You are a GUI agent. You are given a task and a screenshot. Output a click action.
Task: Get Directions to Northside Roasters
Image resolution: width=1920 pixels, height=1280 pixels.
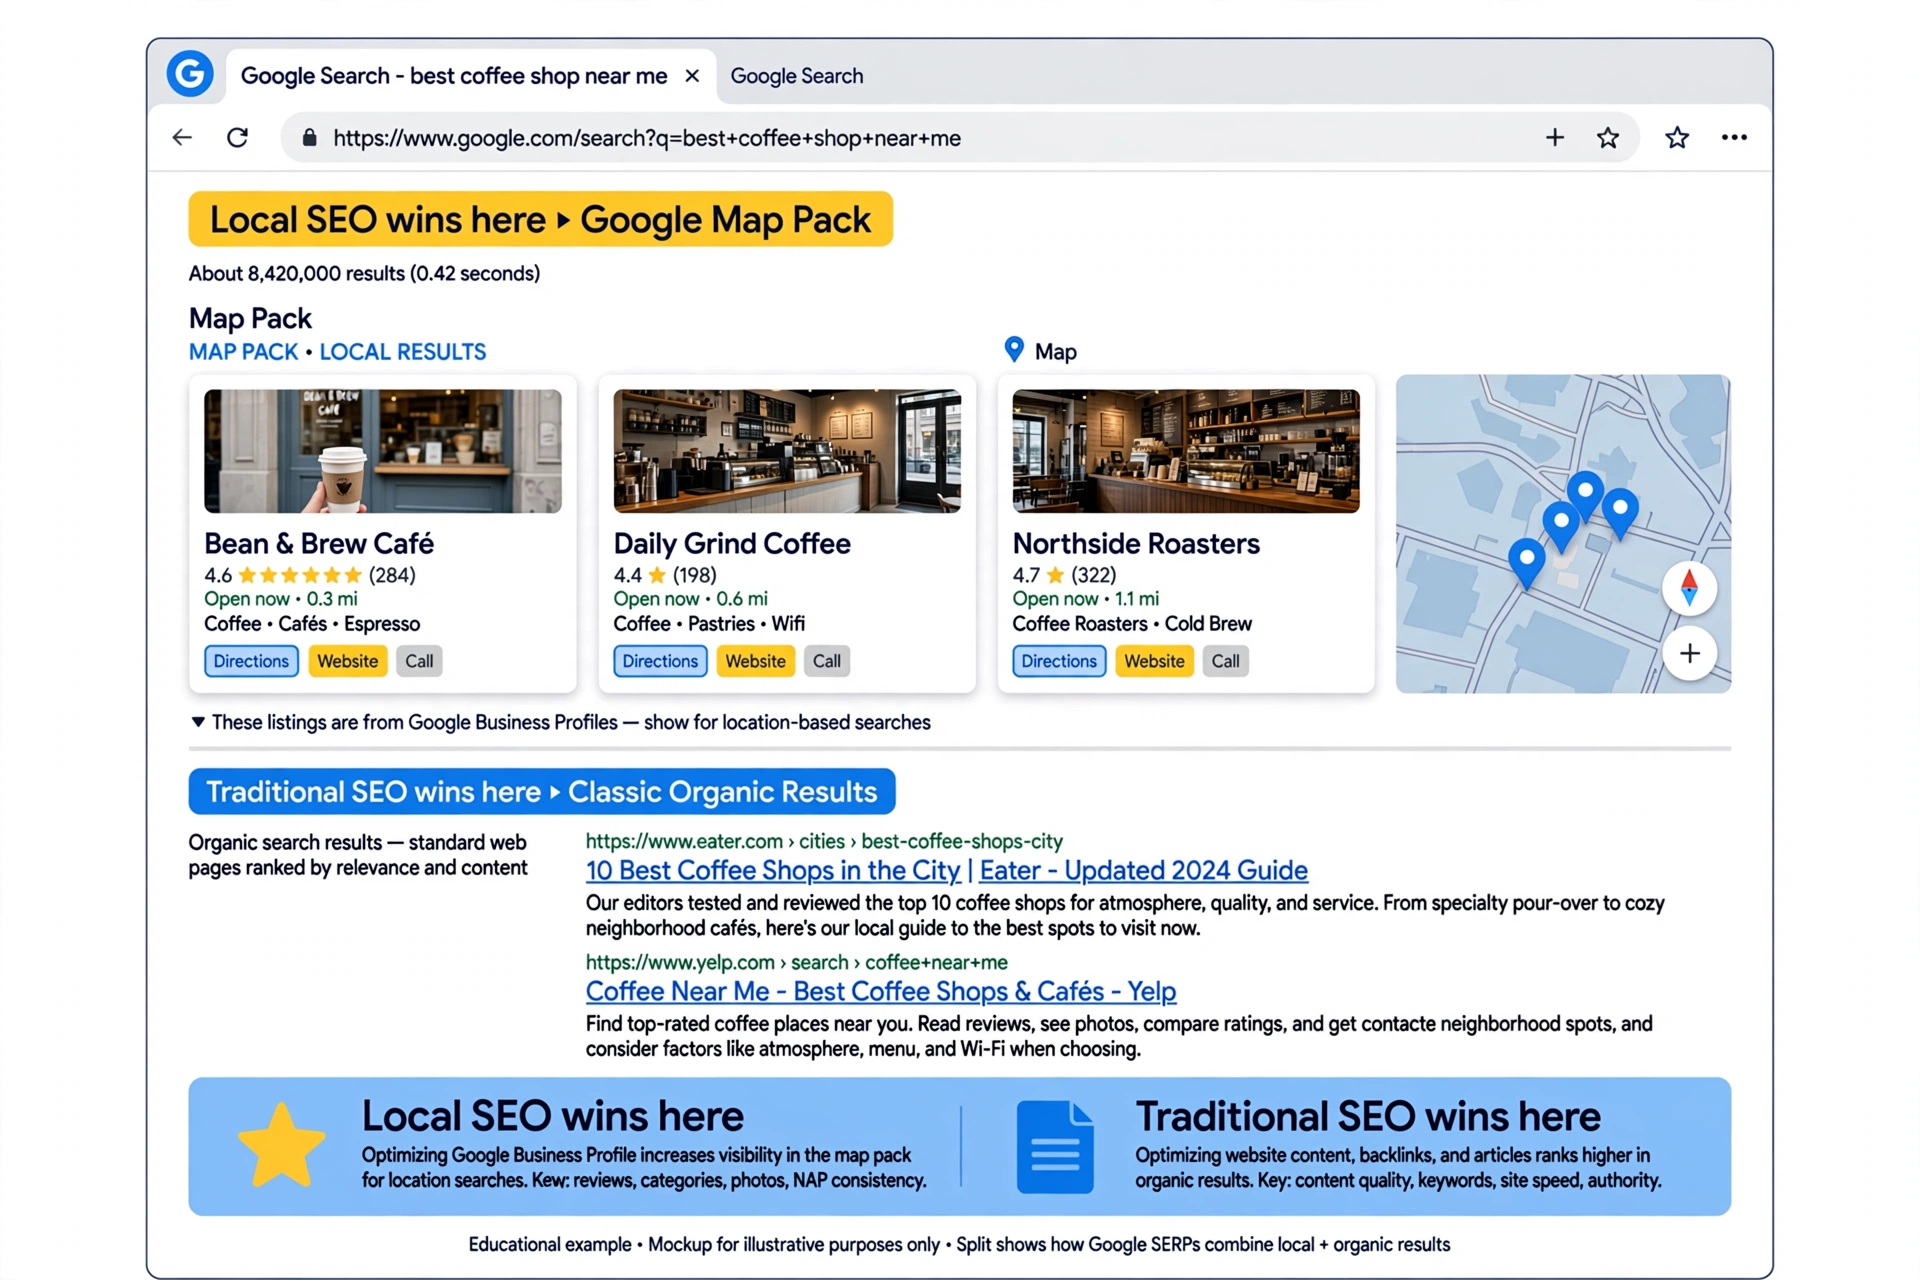point(1059,661)
